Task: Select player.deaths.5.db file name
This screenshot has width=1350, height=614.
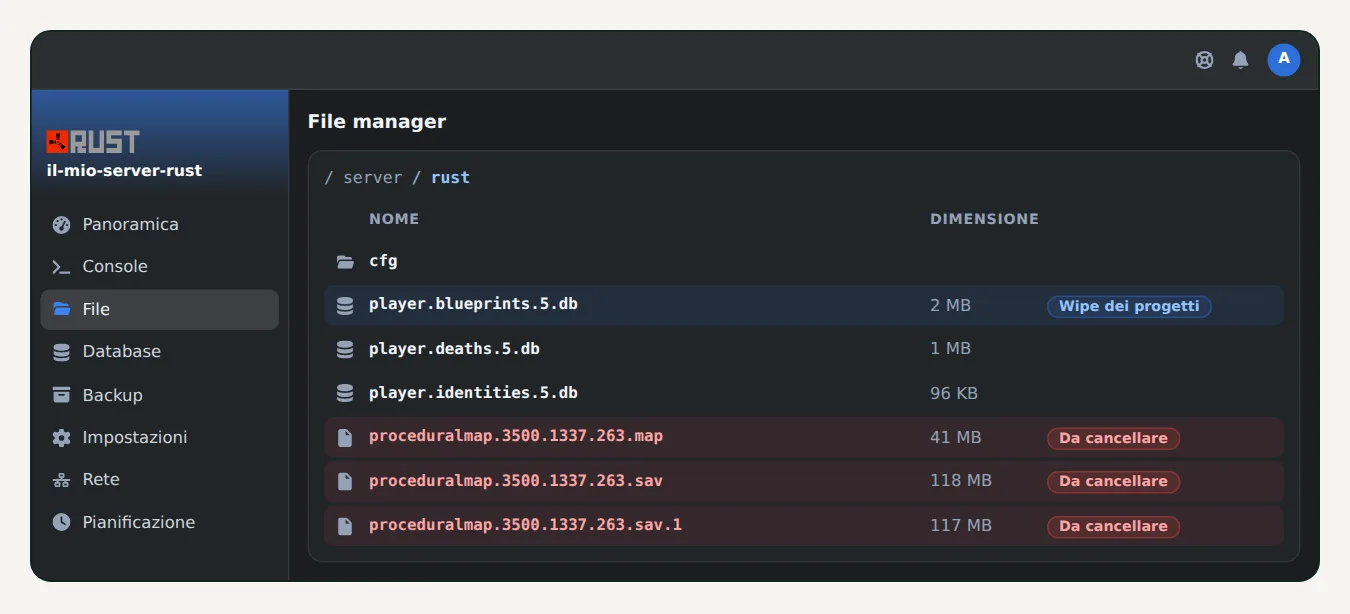Action: 454,348
